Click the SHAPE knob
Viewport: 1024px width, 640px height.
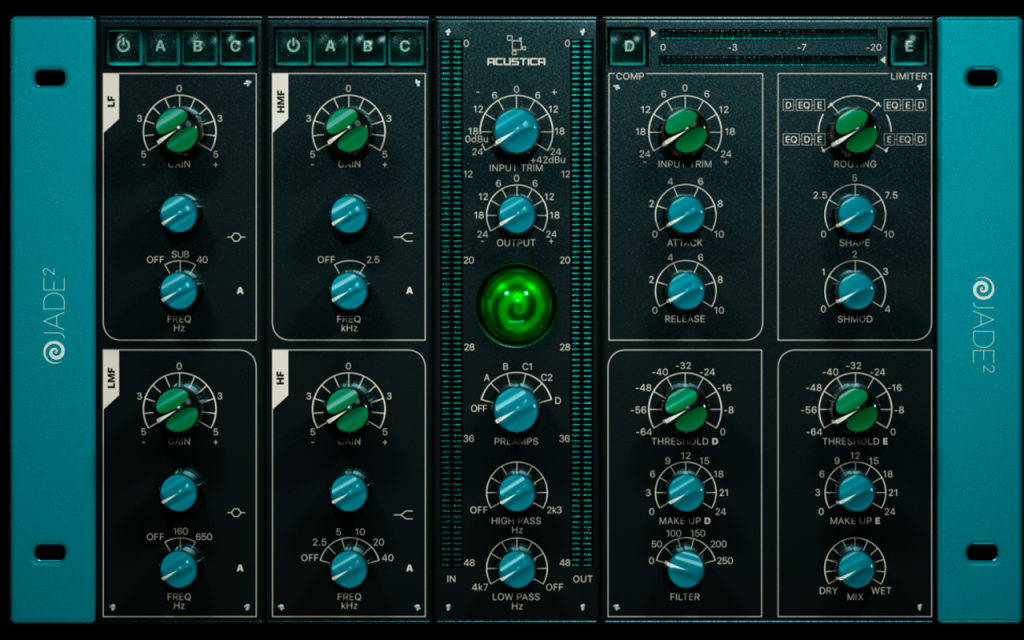855,214
